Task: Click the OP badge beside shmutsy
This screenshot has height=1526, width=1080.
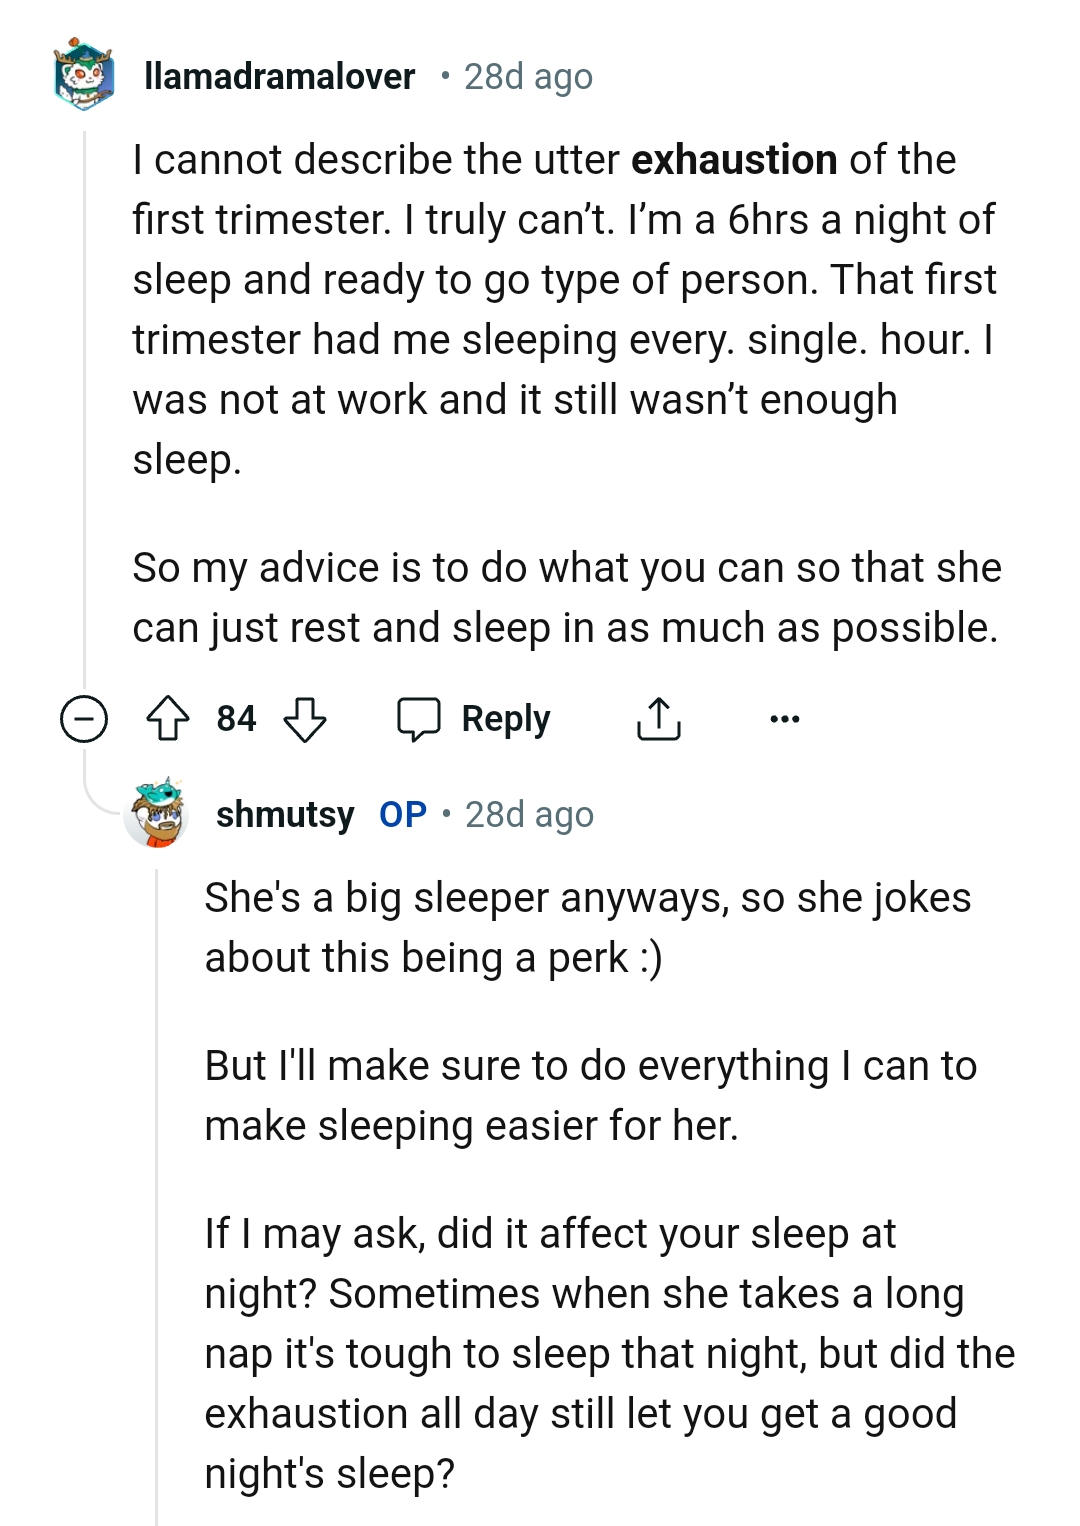Action: click(x=404, y=815)
